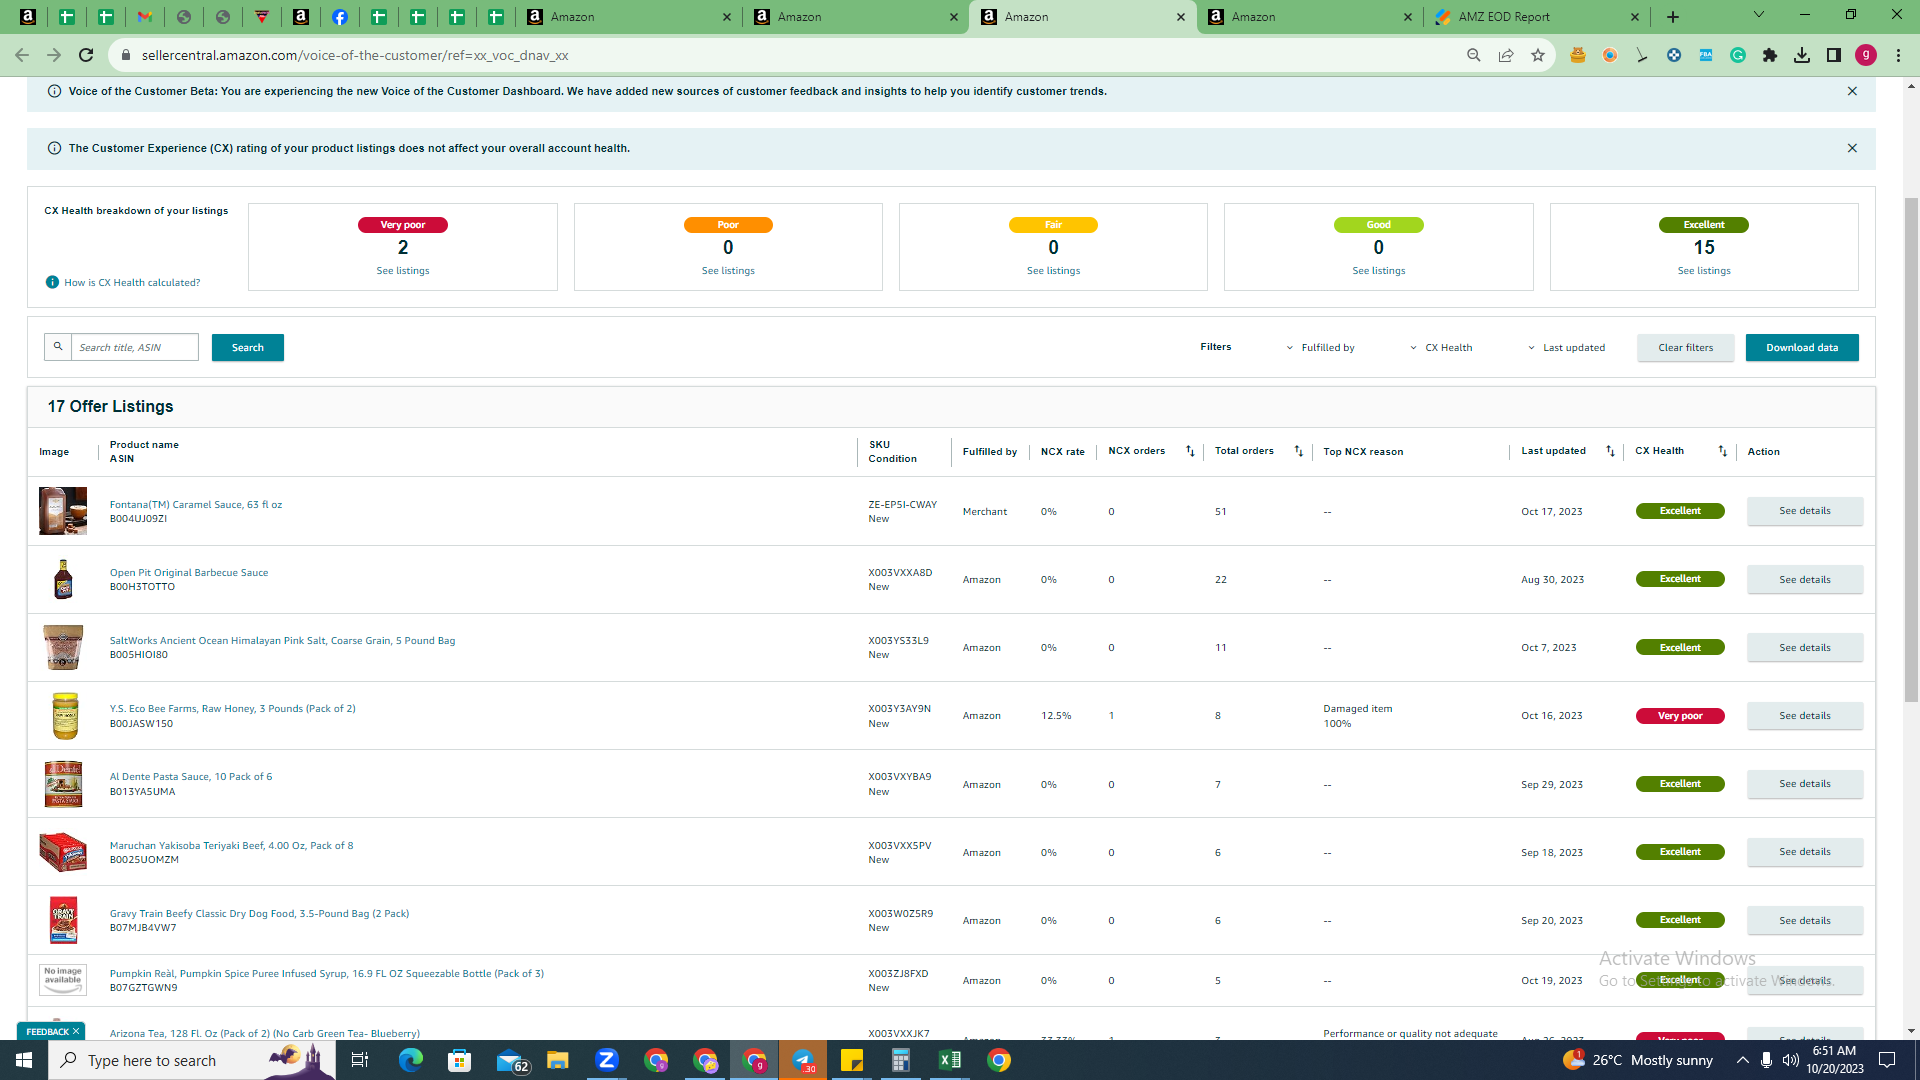Open Fontana Caramel Sauce product link
This screenshot has width=1920, height=1080.
[x=196, y=505]
